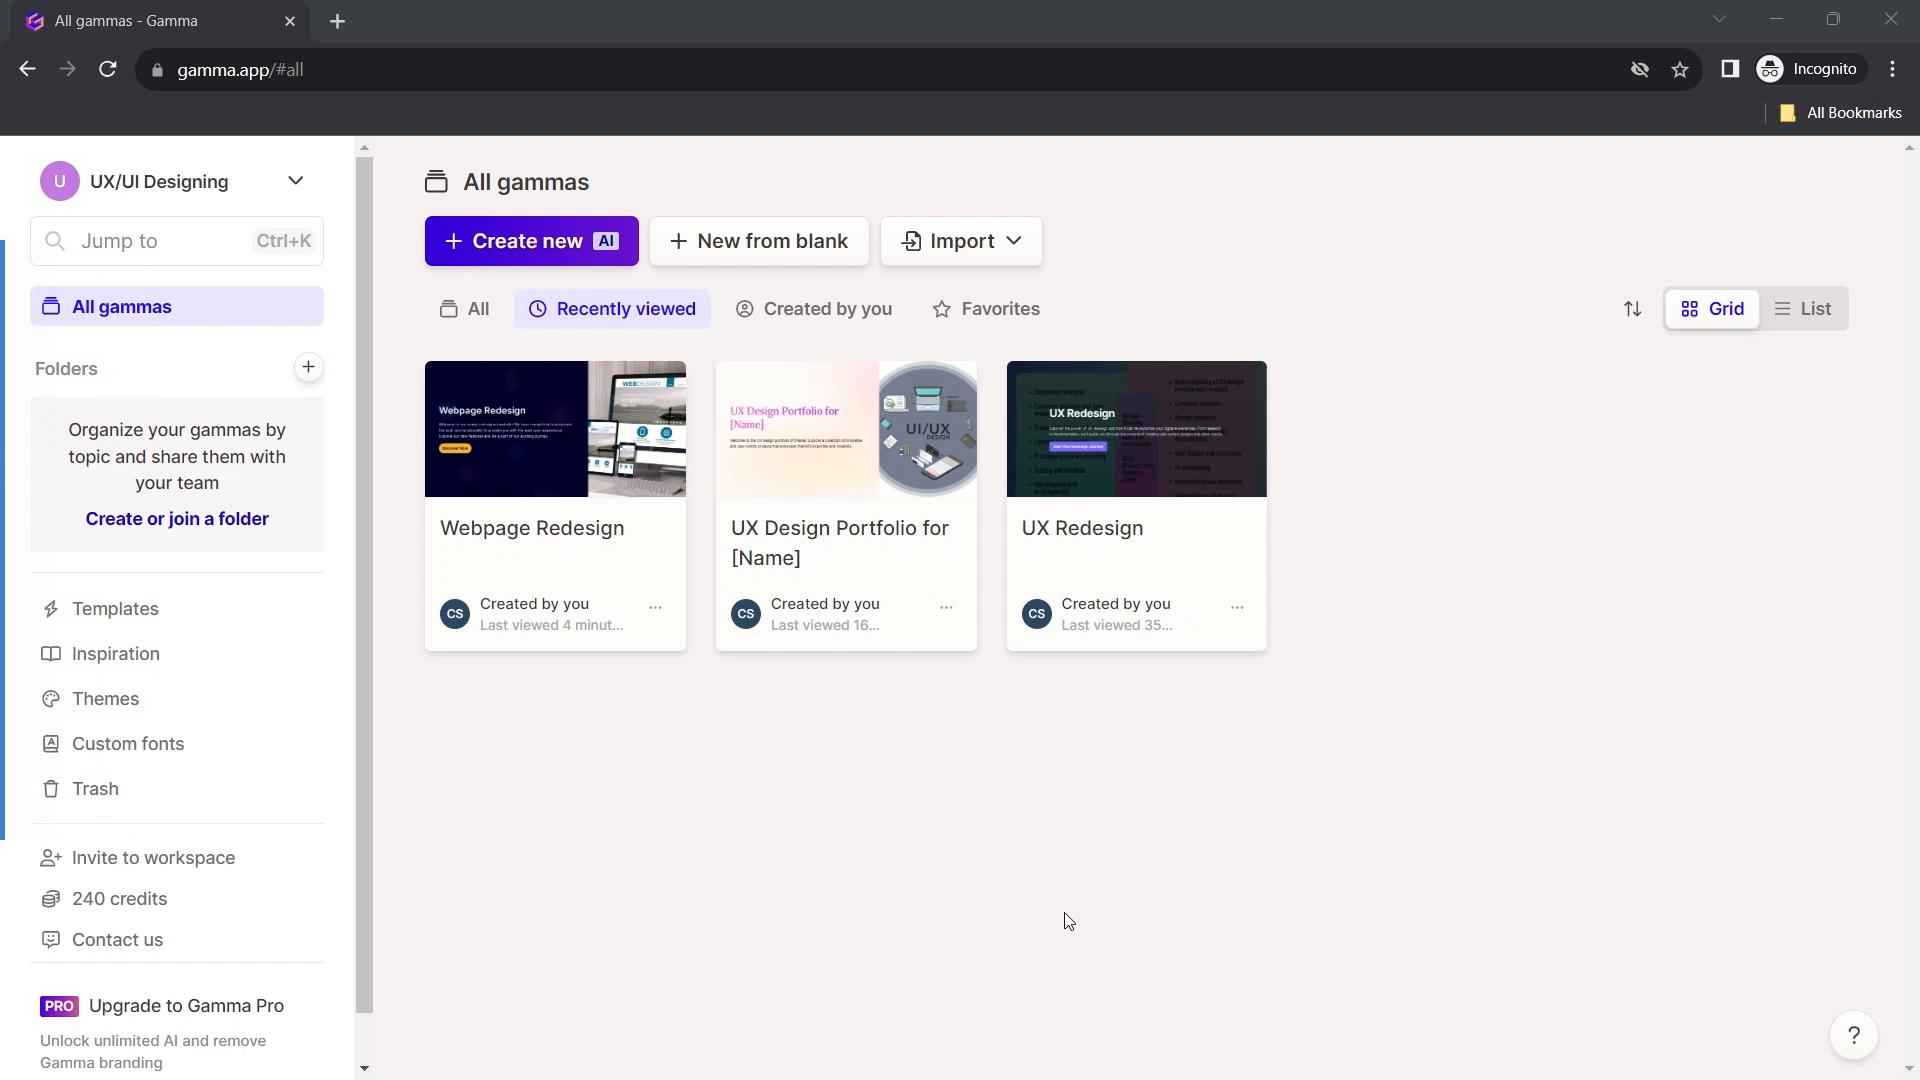This screenshot has width=1920, height=1080.
Task: Click the All gammas sidebar icon
Action: pos(51,306)
